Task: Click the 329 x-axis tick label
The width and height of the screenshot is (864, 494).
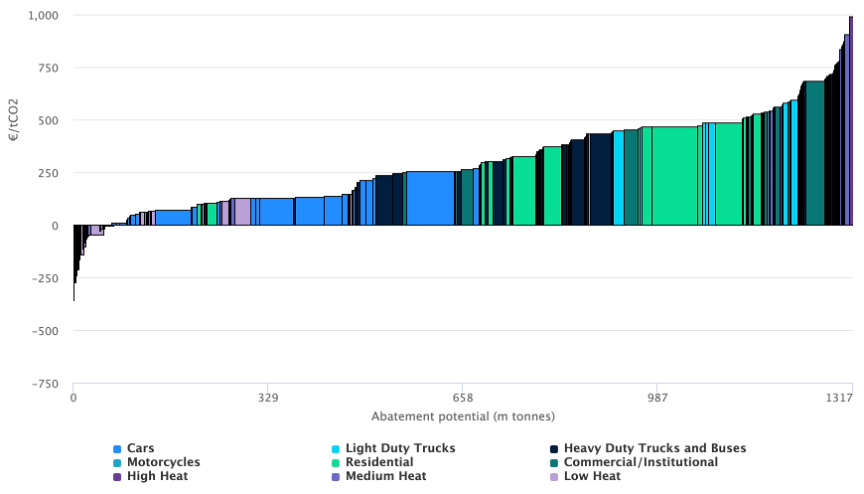Action: [268, 398]
